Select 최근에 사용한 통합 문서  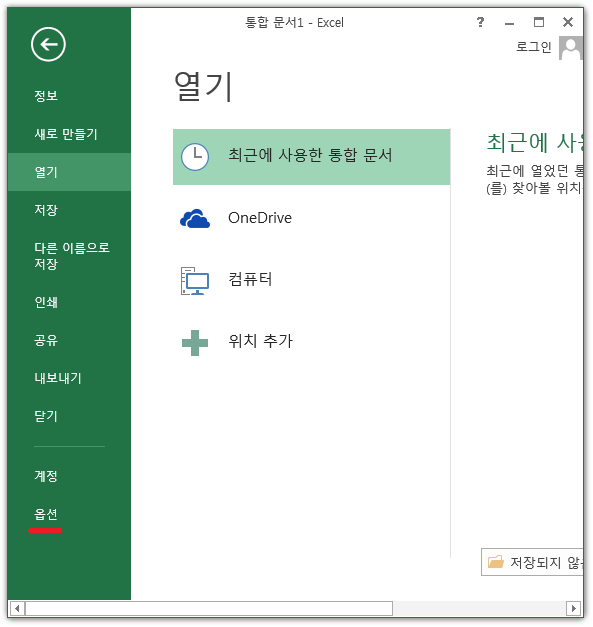click(x=311, y=157)
